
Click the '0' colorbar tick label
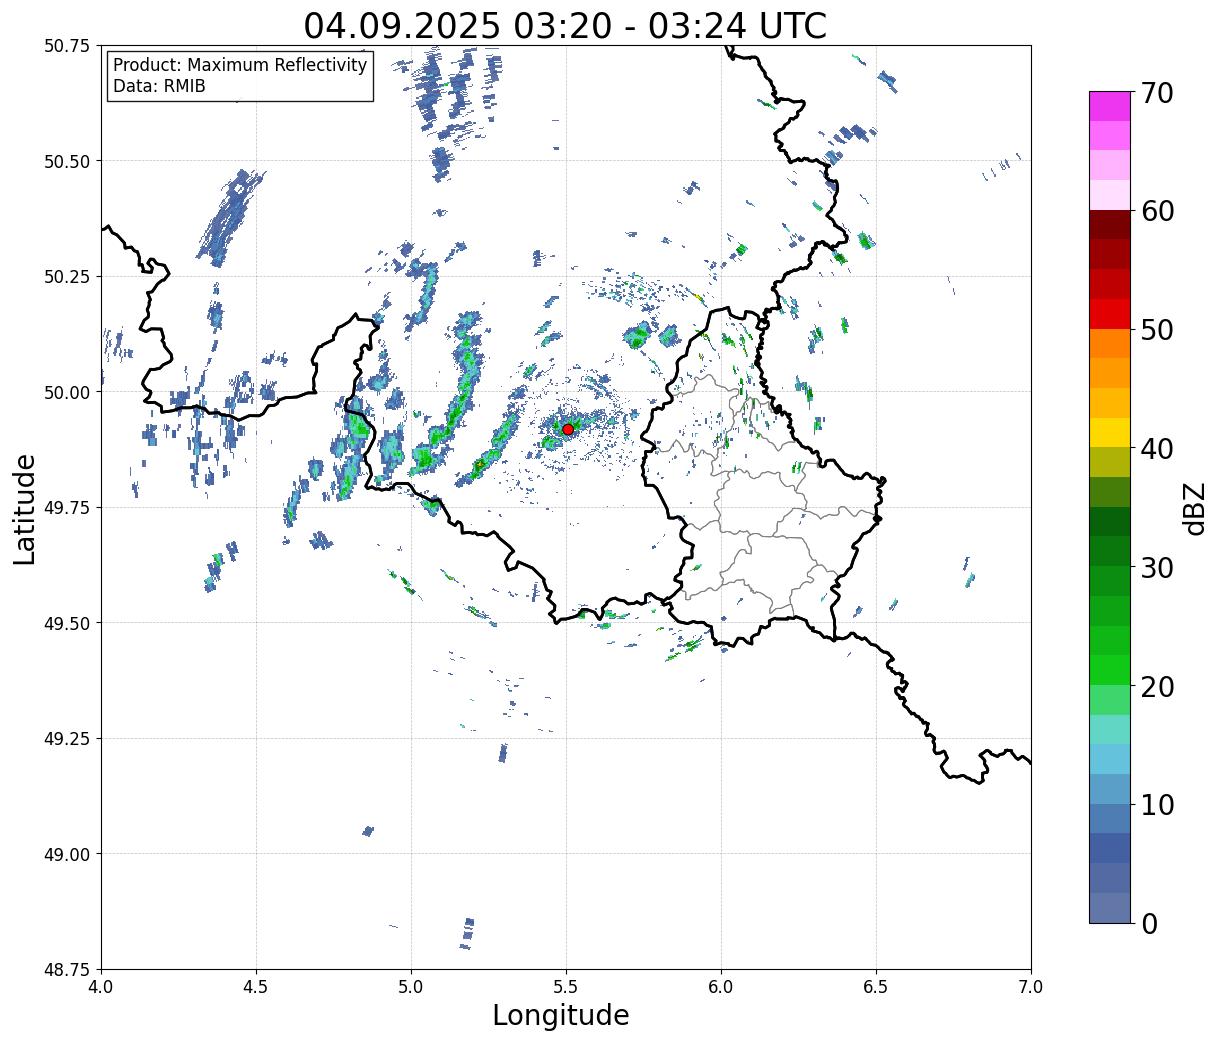coord(1148,923)
